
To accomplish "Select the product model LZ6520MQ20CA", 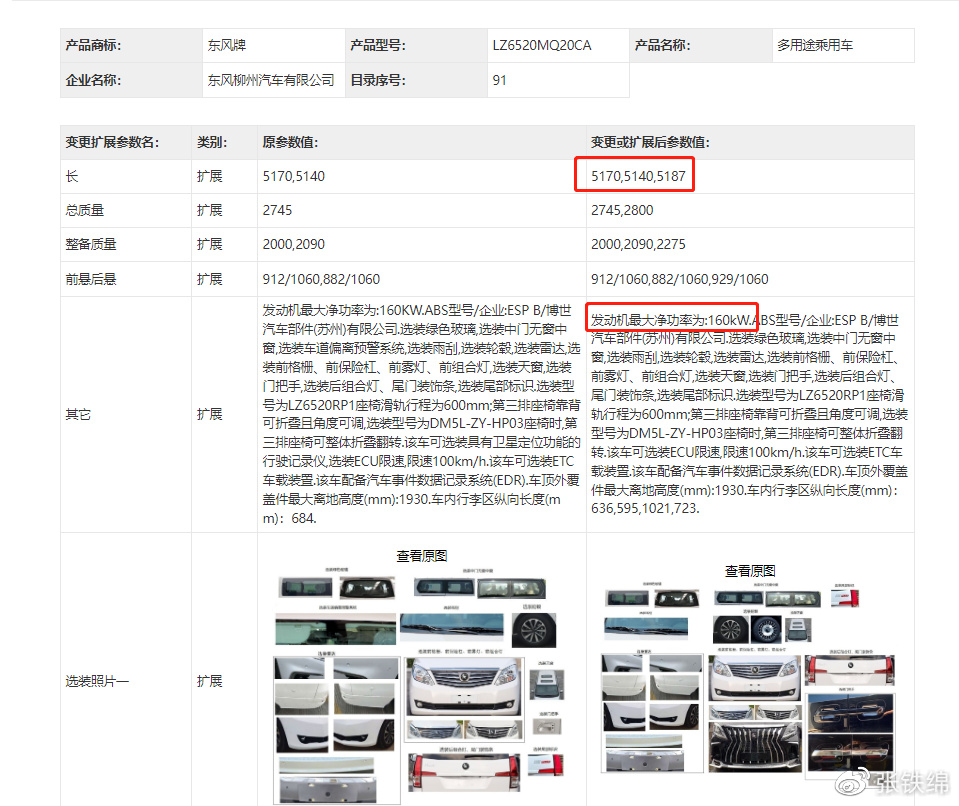I will click(x=542, y=45).
